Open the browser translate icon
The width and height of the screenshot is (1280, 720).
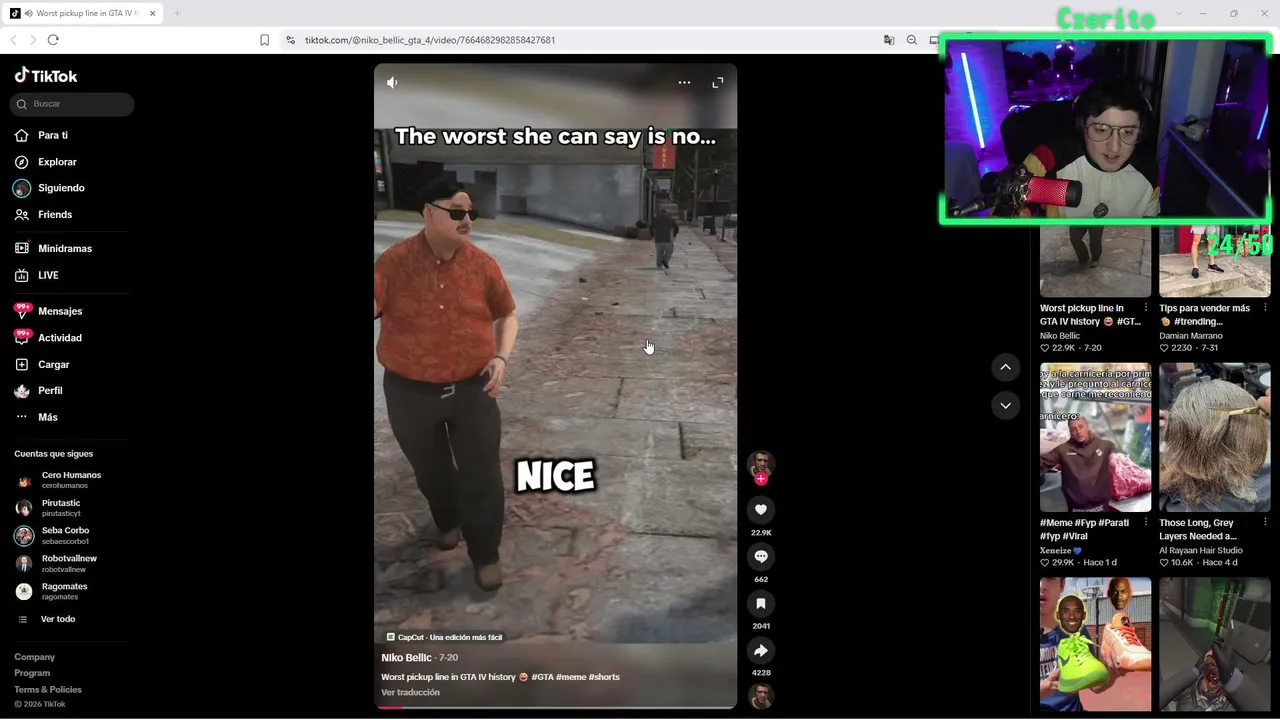[889, 40]
